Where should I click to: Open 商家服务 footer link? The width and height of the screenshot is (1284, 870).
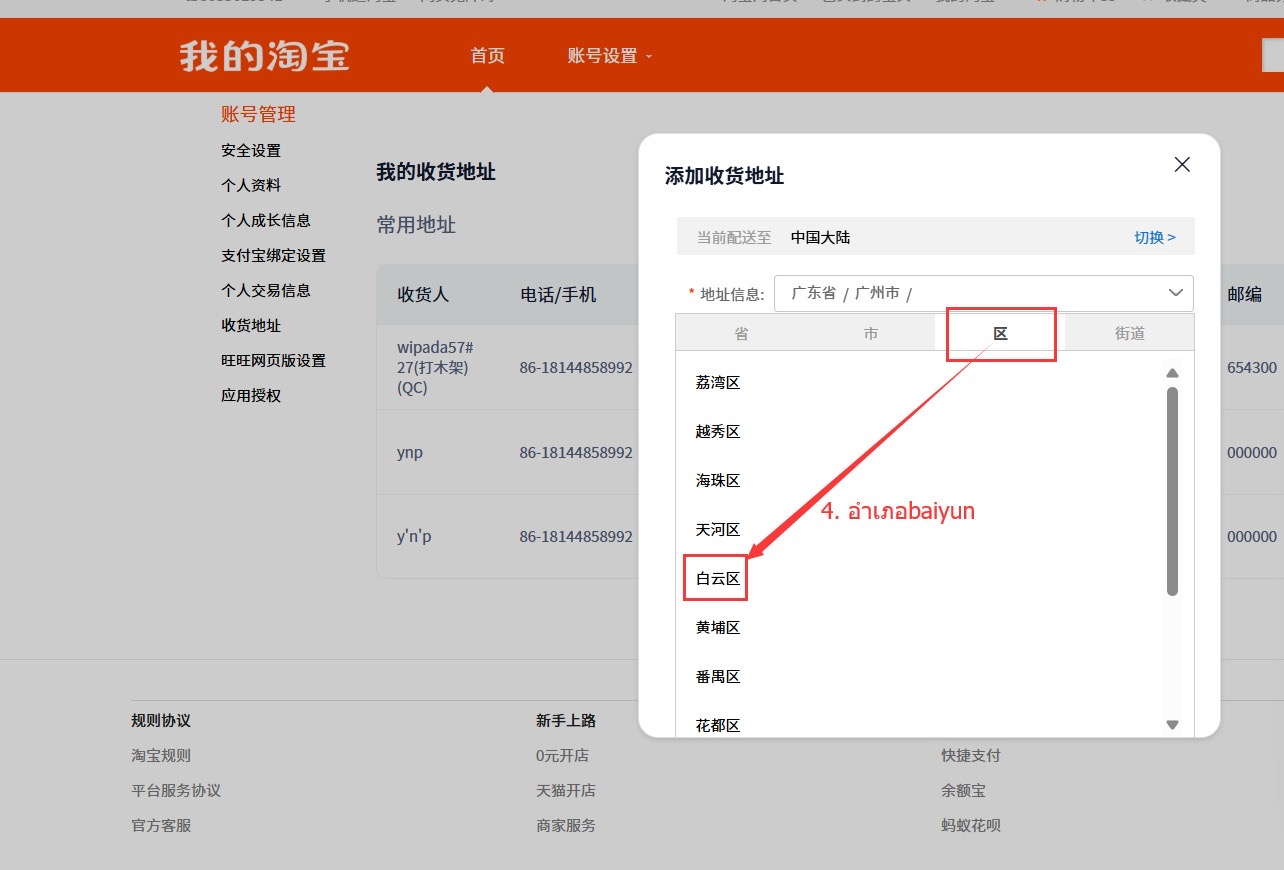[x=566, y=825]
